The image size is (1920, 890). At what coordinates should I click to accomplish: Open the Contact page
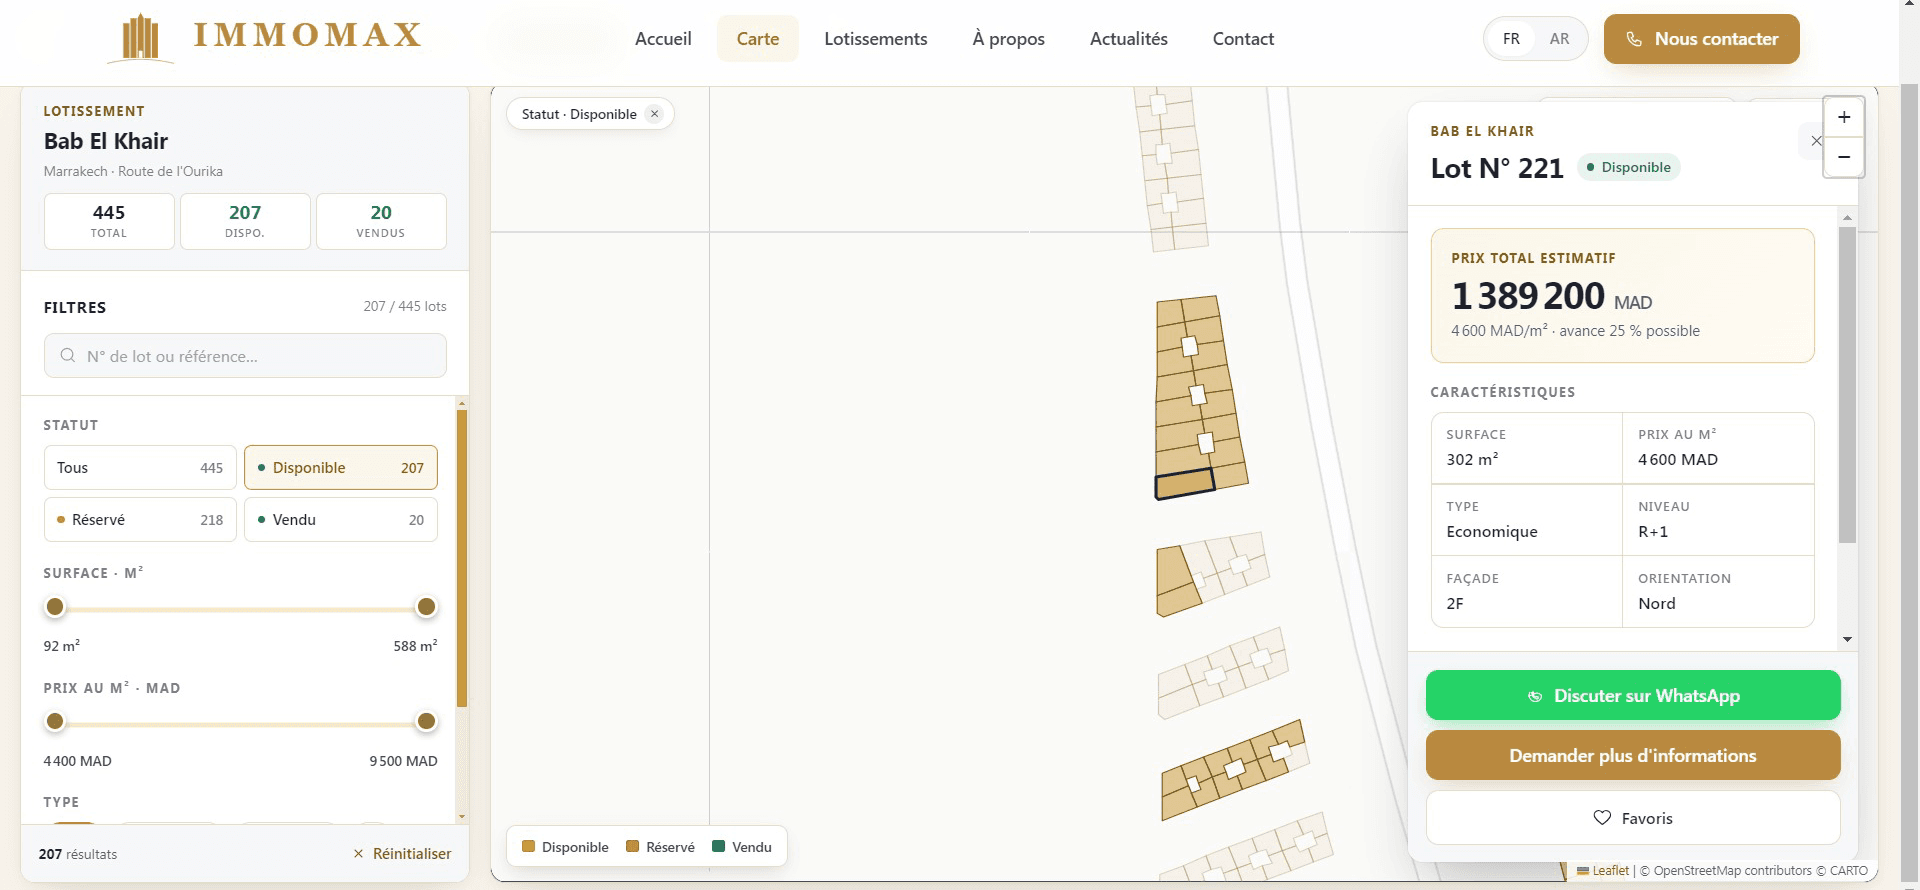(1243, 39)
